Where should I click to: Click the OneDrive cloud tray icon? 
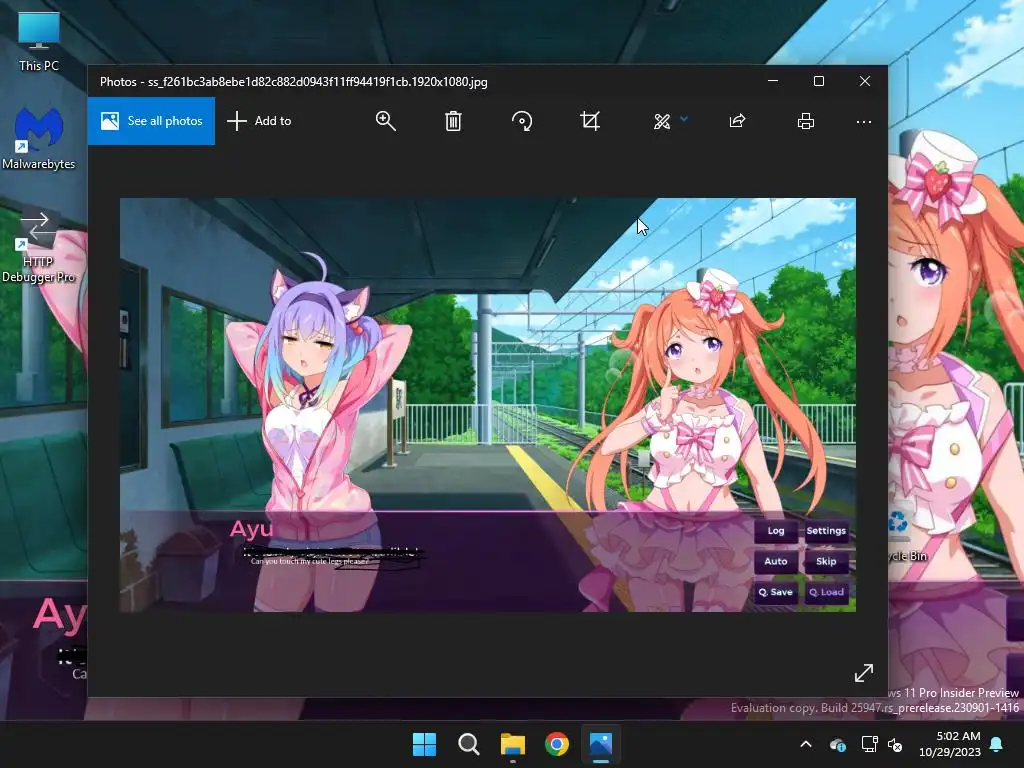[838, 744]
